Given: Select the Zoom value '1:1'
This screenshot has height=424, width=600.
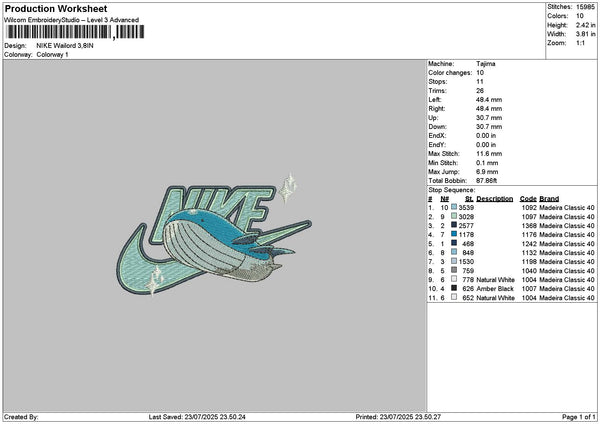Looking at the screenshot, I should point(580,43).
